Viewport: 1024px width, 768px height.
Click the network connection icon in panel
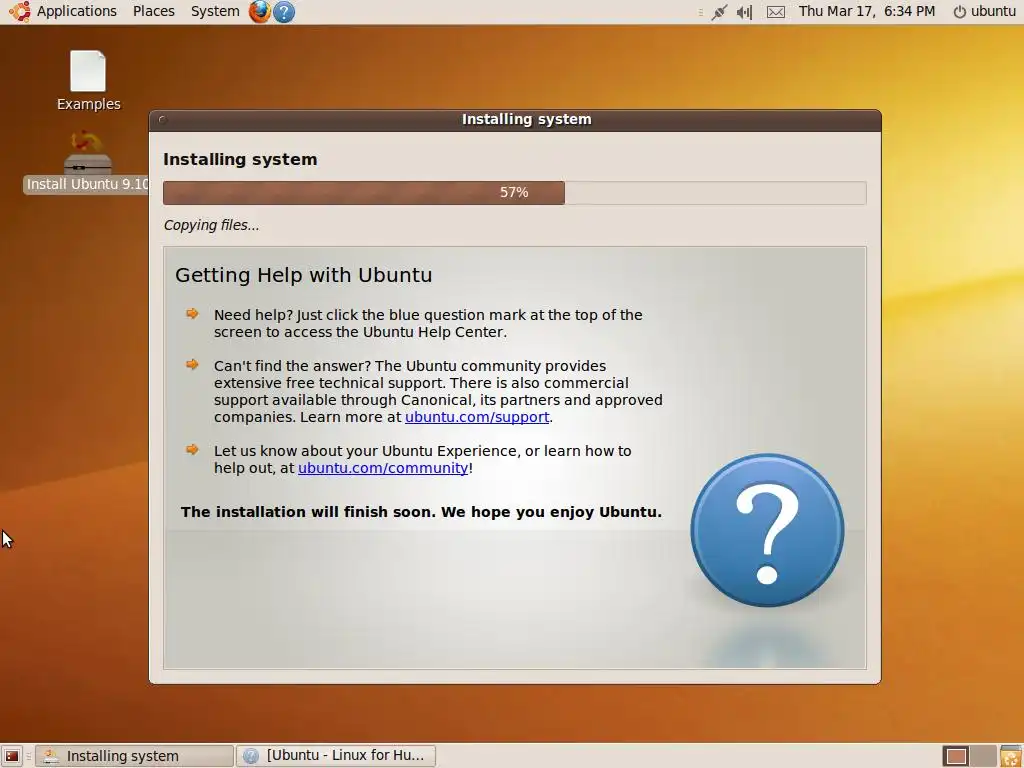pos(719,12)
